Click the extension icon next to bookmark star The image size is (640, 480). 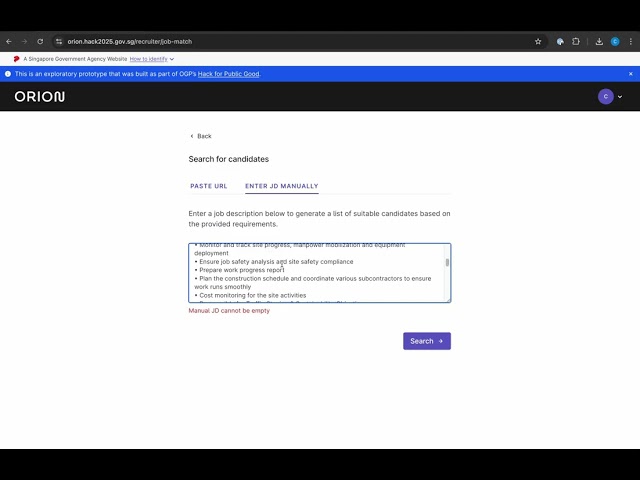click(560, 42)
